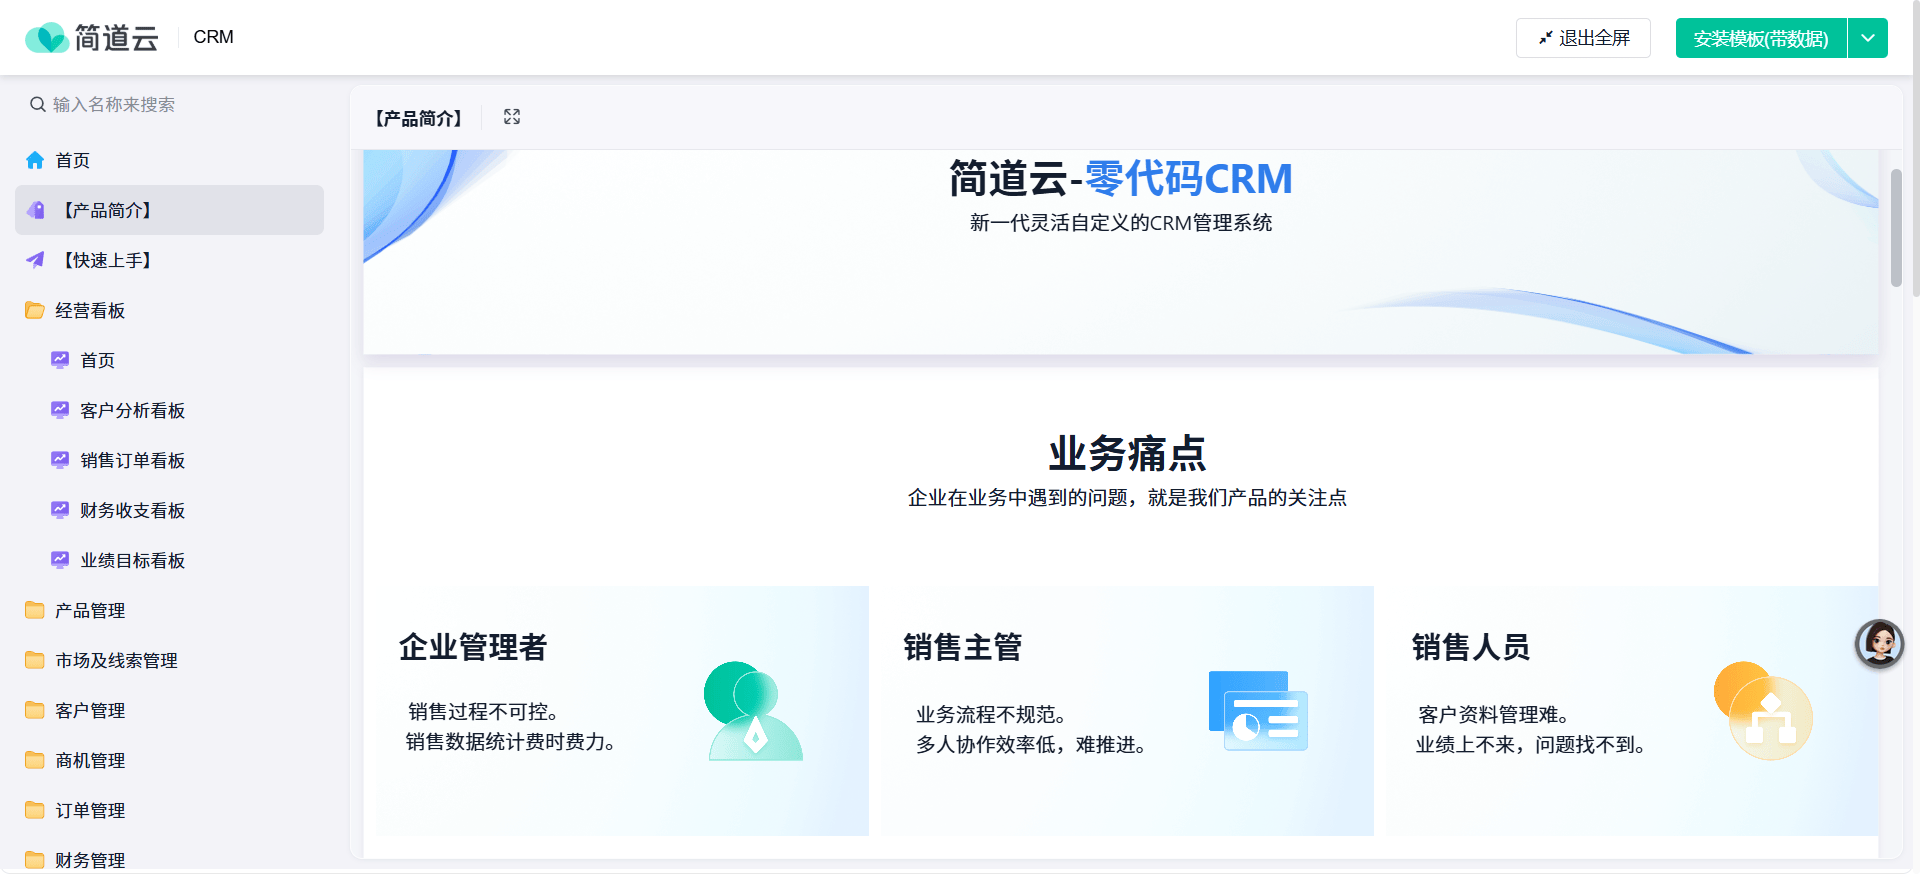Click the folder icon beside 客户管理
The image size is (1920, 874).
35,710
